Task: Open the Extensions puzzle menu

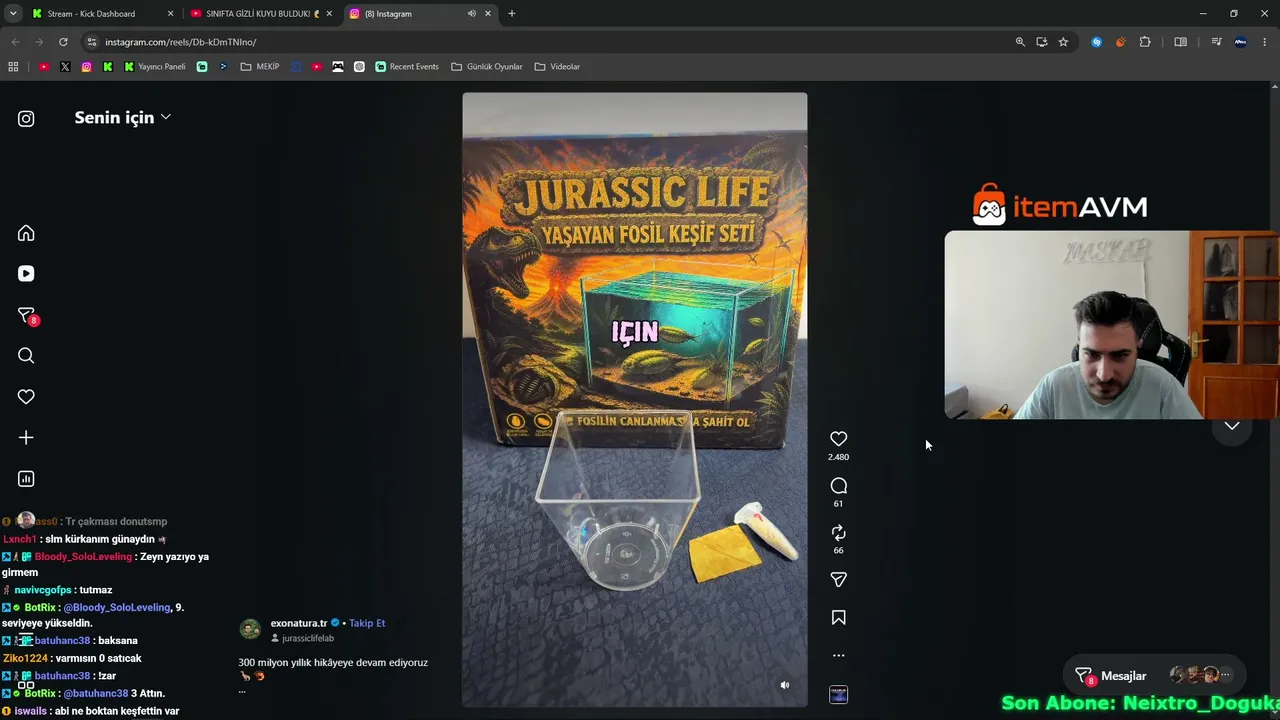Action: [x=1145, y=42]
